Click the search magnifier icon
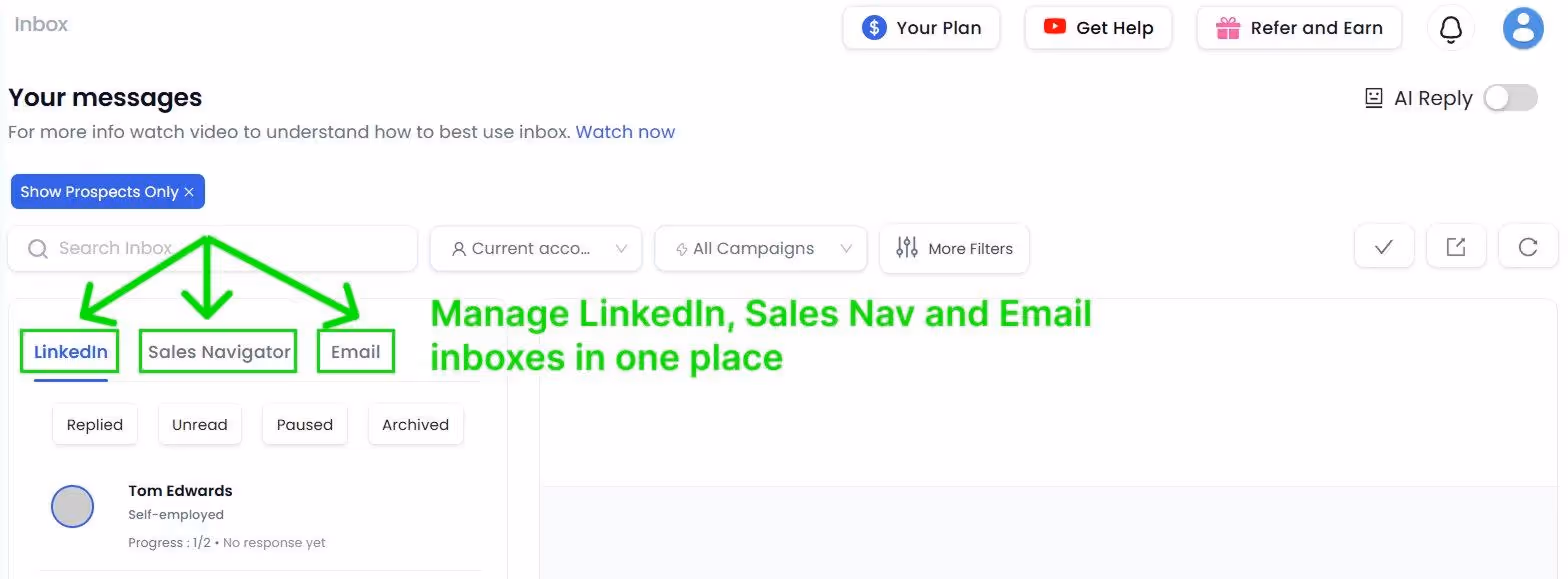Viewport: 1568px width, 579px height. 38,249
